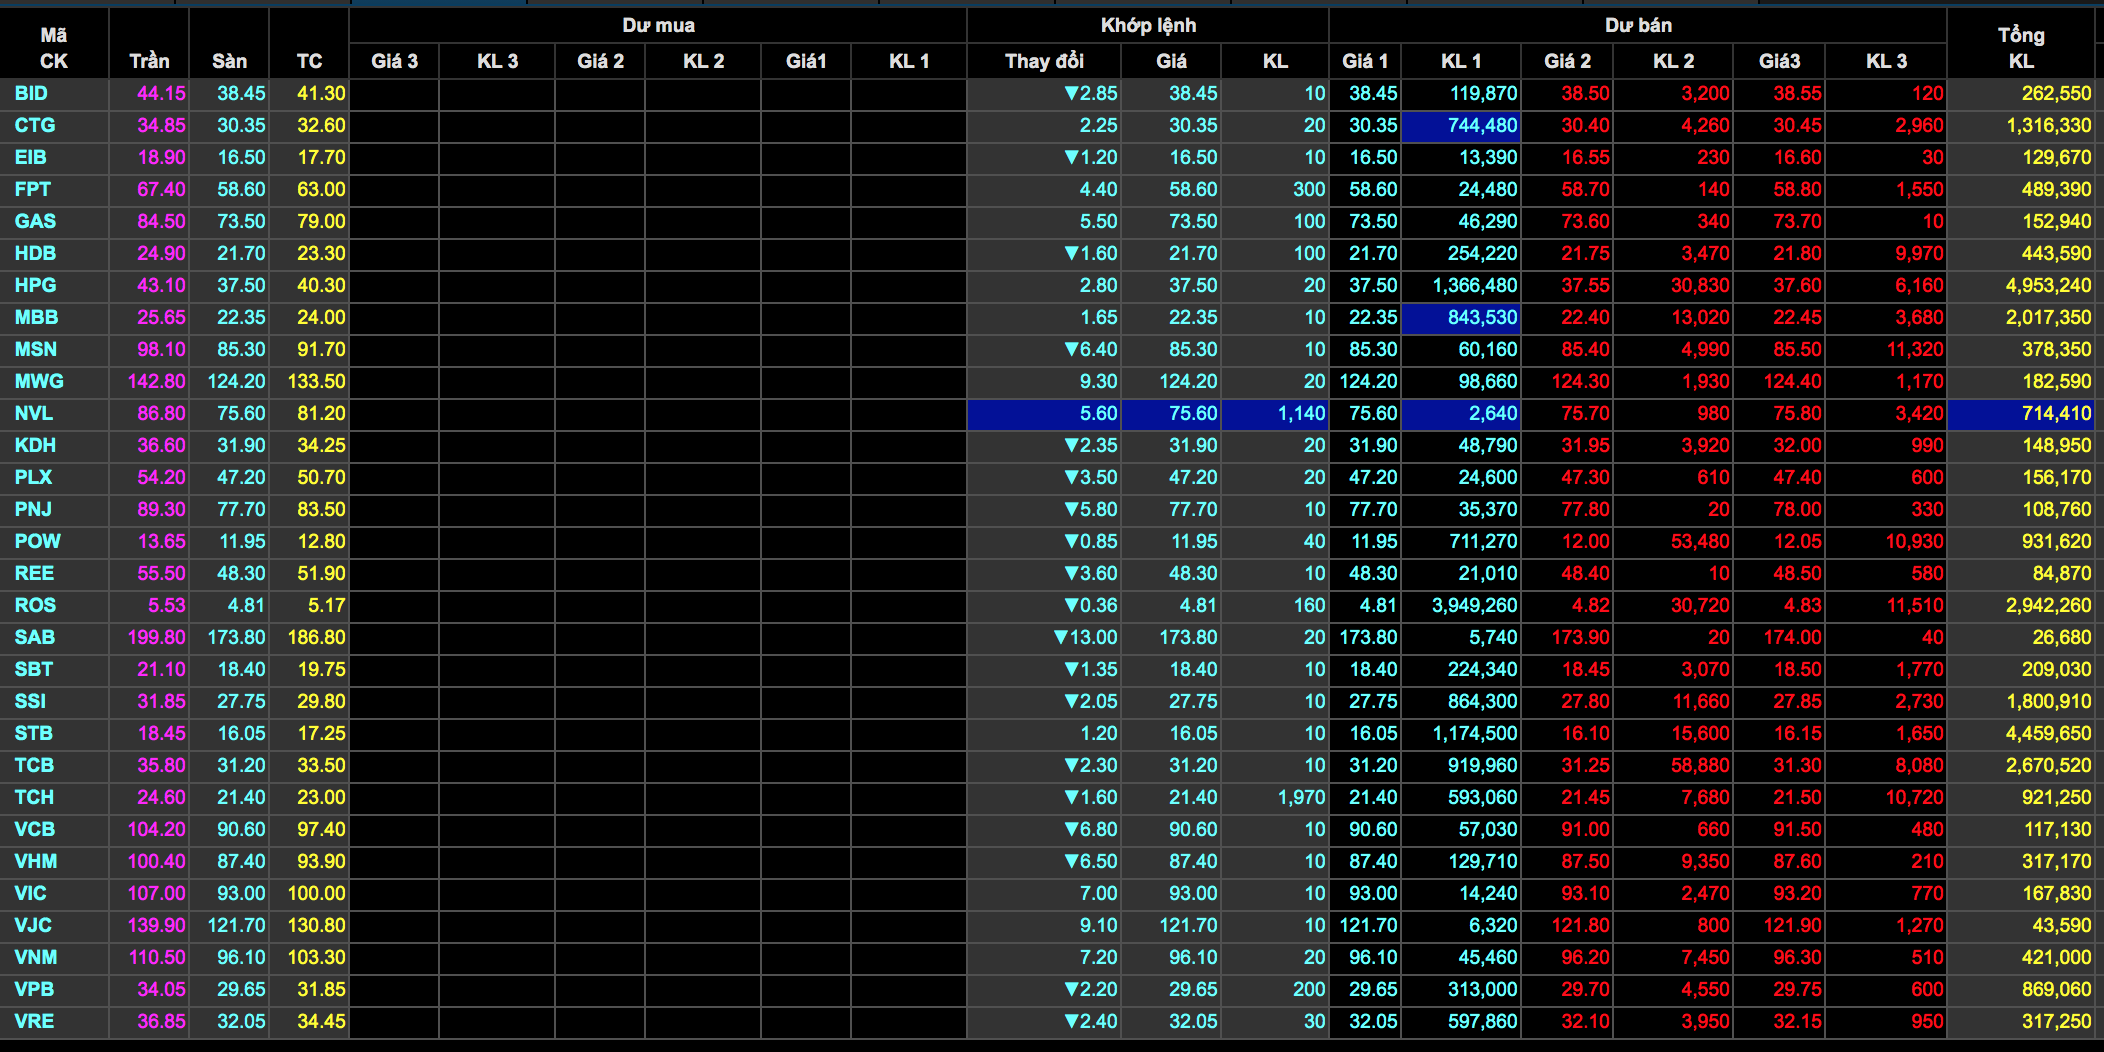This screenshot has height=1052, width=2104.
Task: Sort by the "Trần" column header
Action: tap(149, 61)
